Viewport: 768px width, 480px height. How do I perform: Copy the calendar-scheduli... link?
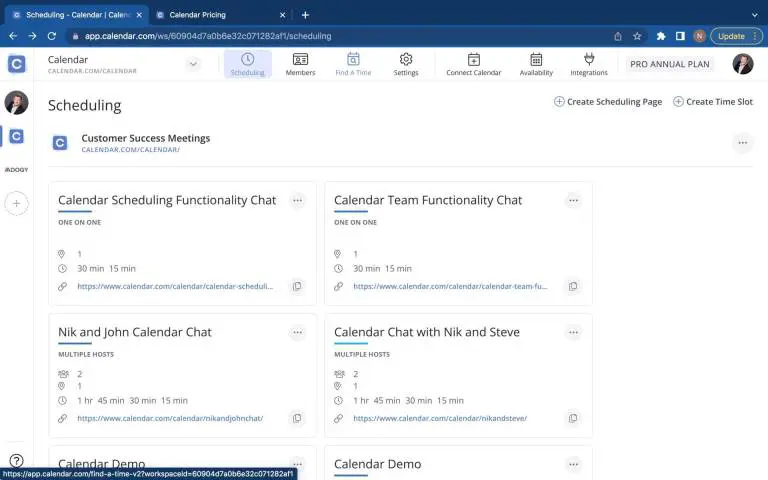[297, 286]
